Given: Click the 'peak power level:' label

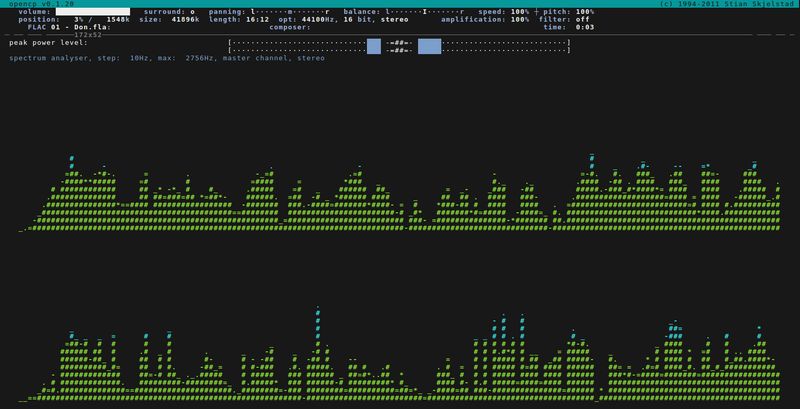Looking at the screenshot, I should [48, 43].
